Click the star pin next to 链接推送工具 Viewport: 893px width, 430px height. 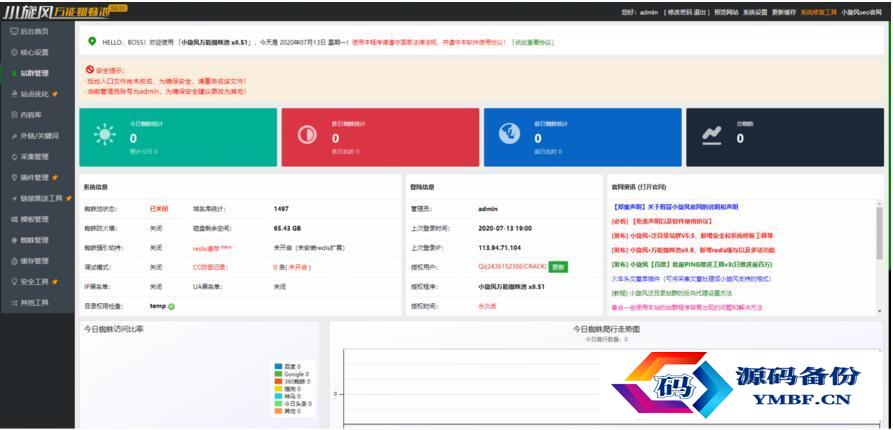(x=68, y=198)
